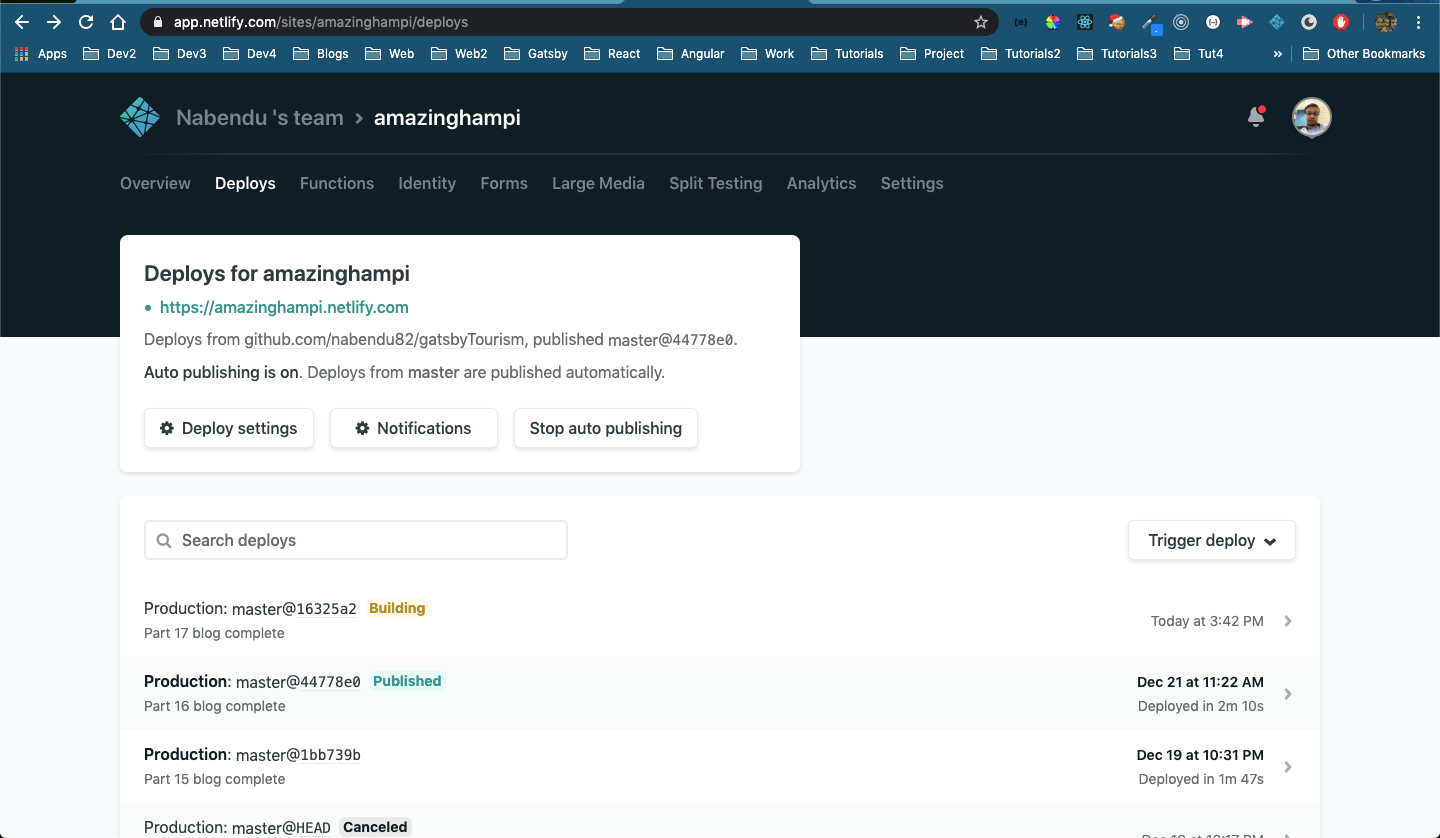This screenshot has width=1440, height=838.
Task: Open the Chrome profile avatar
Action: click(x=1386, y=22)
